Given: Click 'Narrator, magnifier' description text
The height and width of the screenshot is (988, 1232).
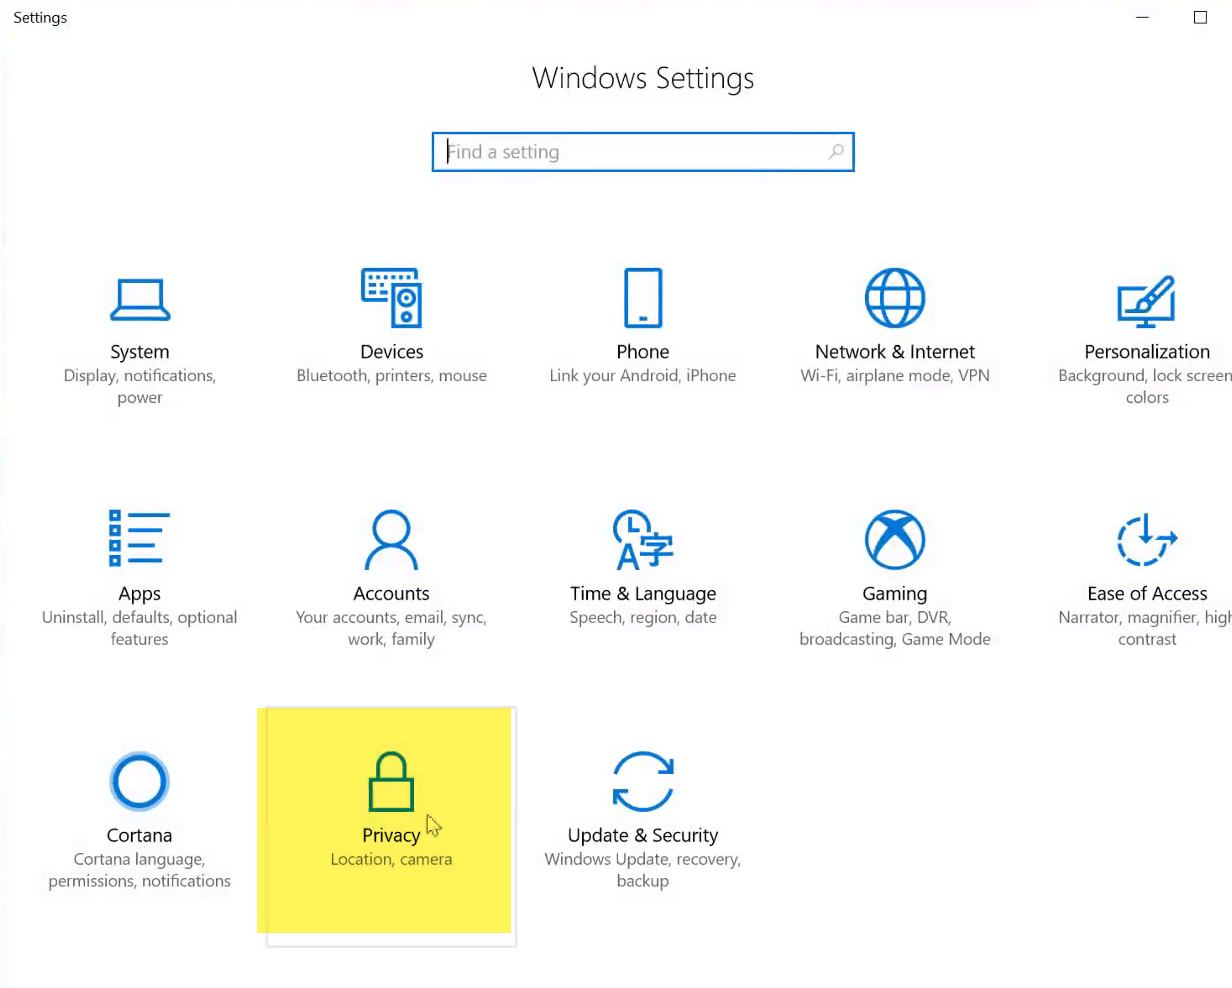Looking at the screenshot, I should coord(1145,629).
